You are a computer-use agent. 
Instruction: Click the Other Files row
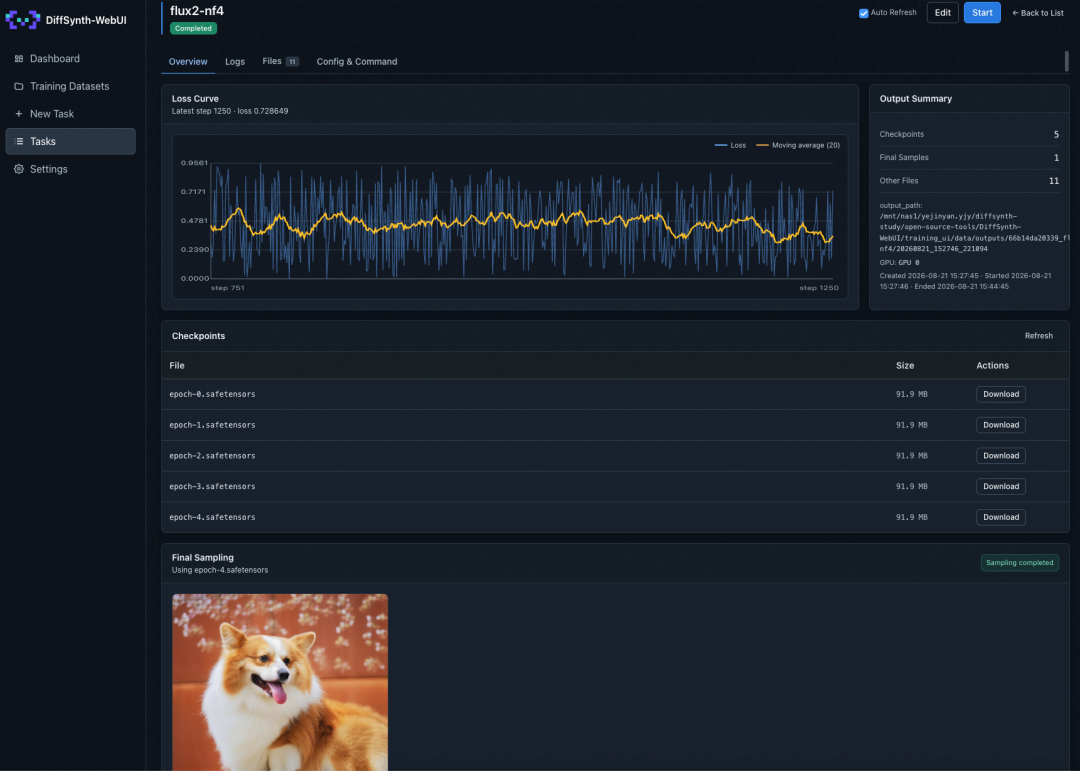pyautogui.click(x=969, y=181)
